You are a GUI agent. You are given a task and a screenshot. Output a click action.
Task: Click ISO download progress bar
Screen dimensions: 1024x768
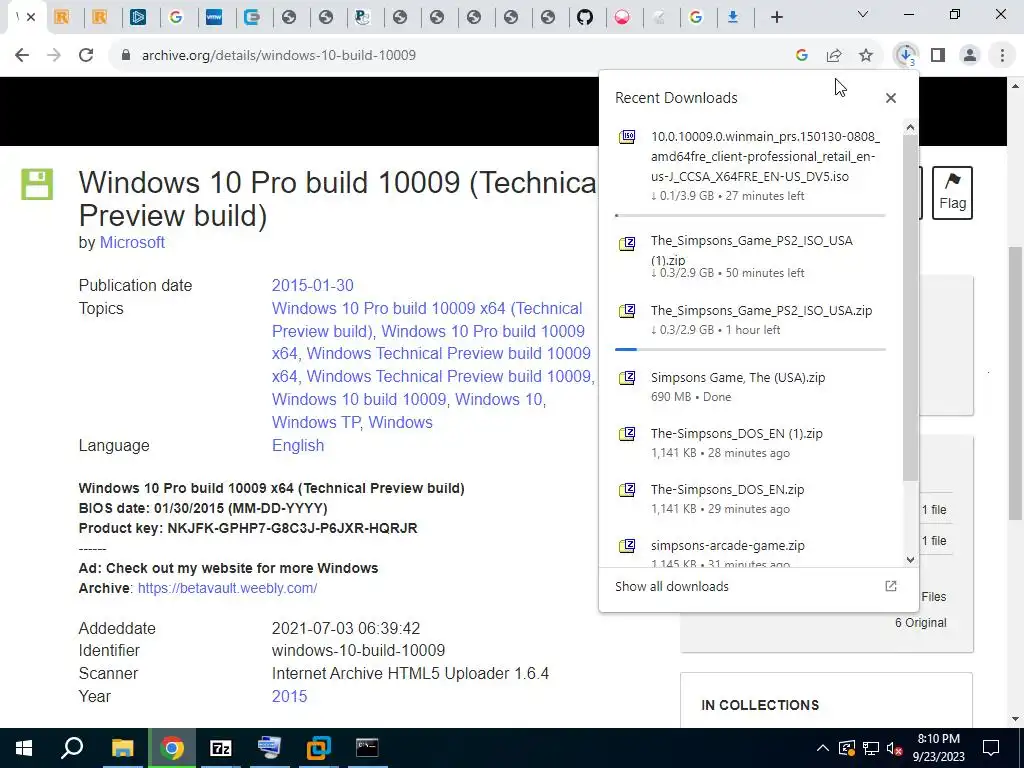tap(750, 215)
